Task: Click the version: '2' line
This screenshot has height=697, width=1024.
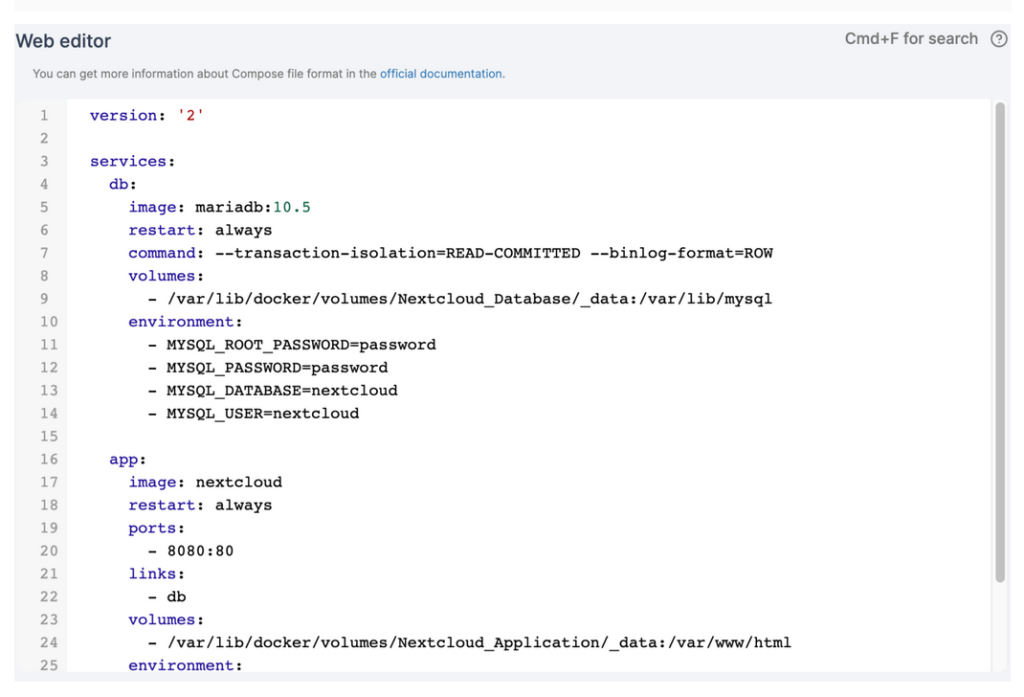Action: (x=147, y=116)
